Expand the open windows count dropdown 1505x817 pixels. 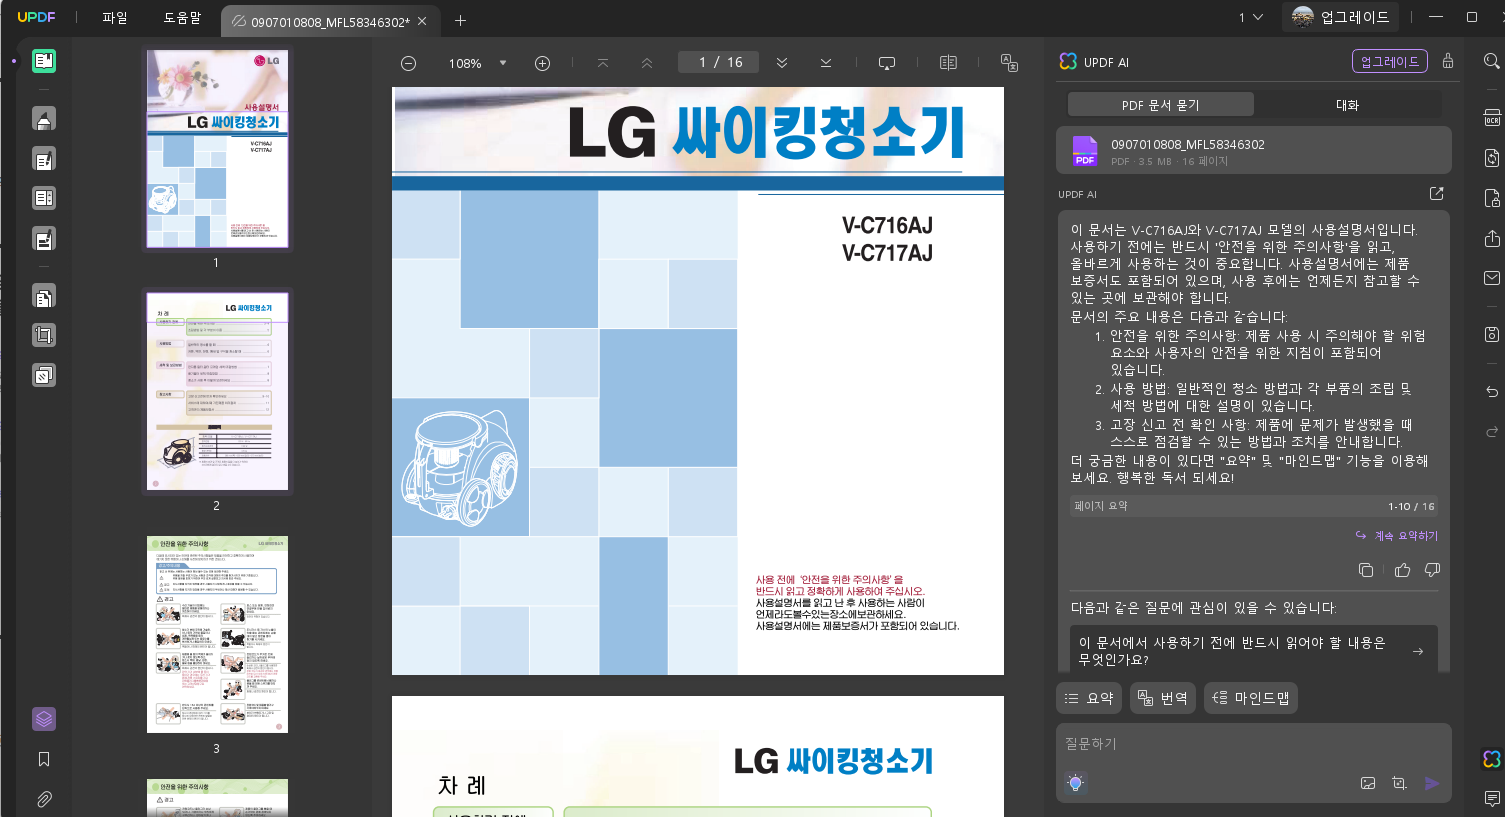click(1251, 17)
